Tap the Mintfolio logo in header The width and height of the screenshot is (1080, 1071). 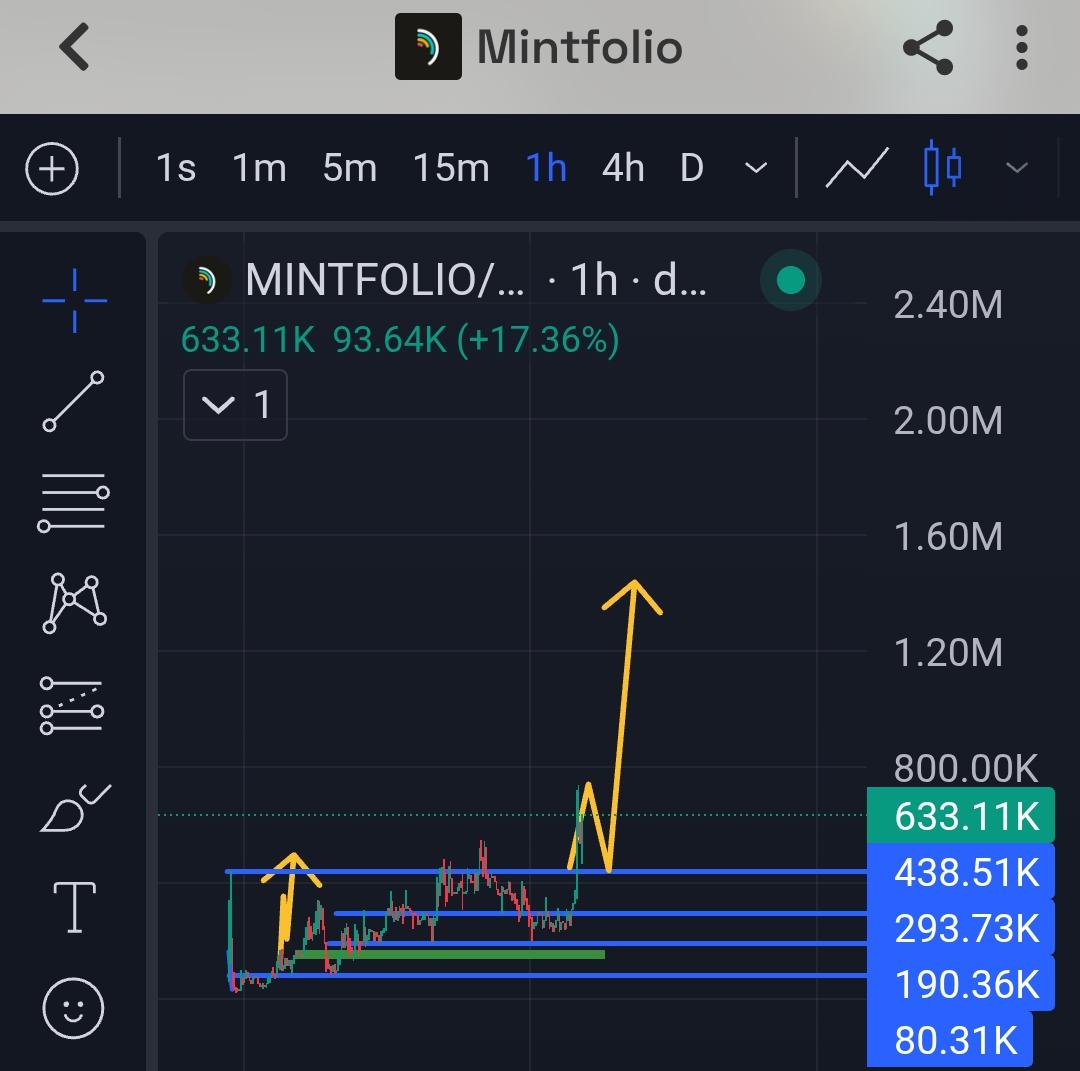428,46
